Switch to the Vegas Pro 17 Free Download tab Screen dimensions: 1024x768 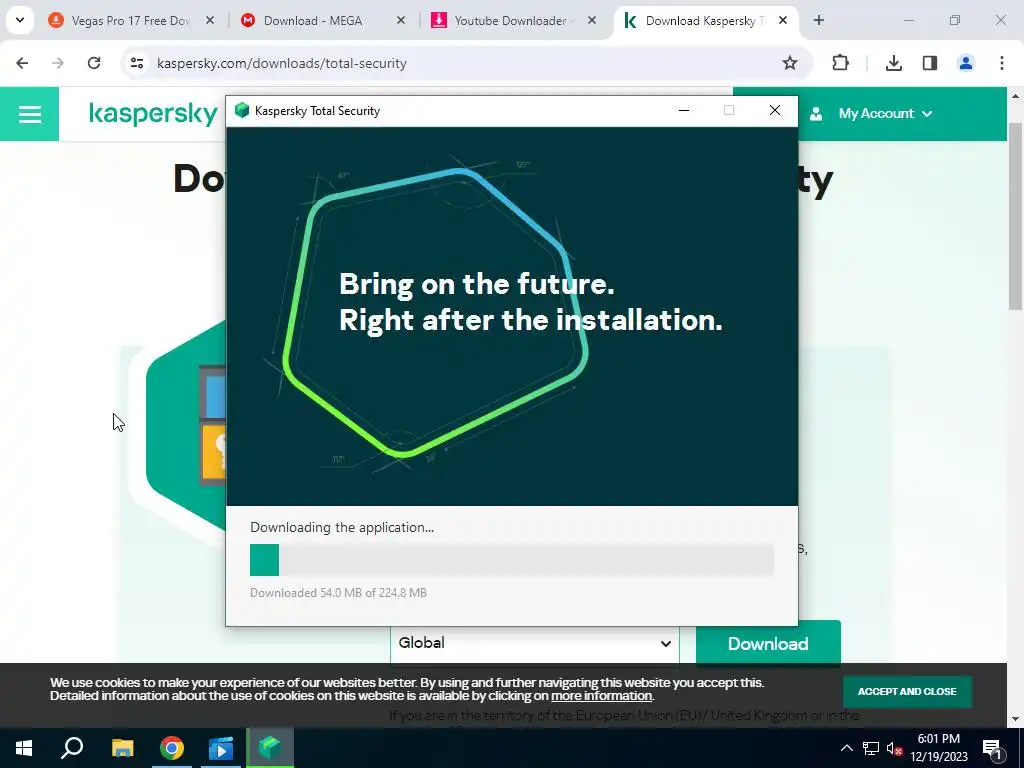[x=131, y=21]
